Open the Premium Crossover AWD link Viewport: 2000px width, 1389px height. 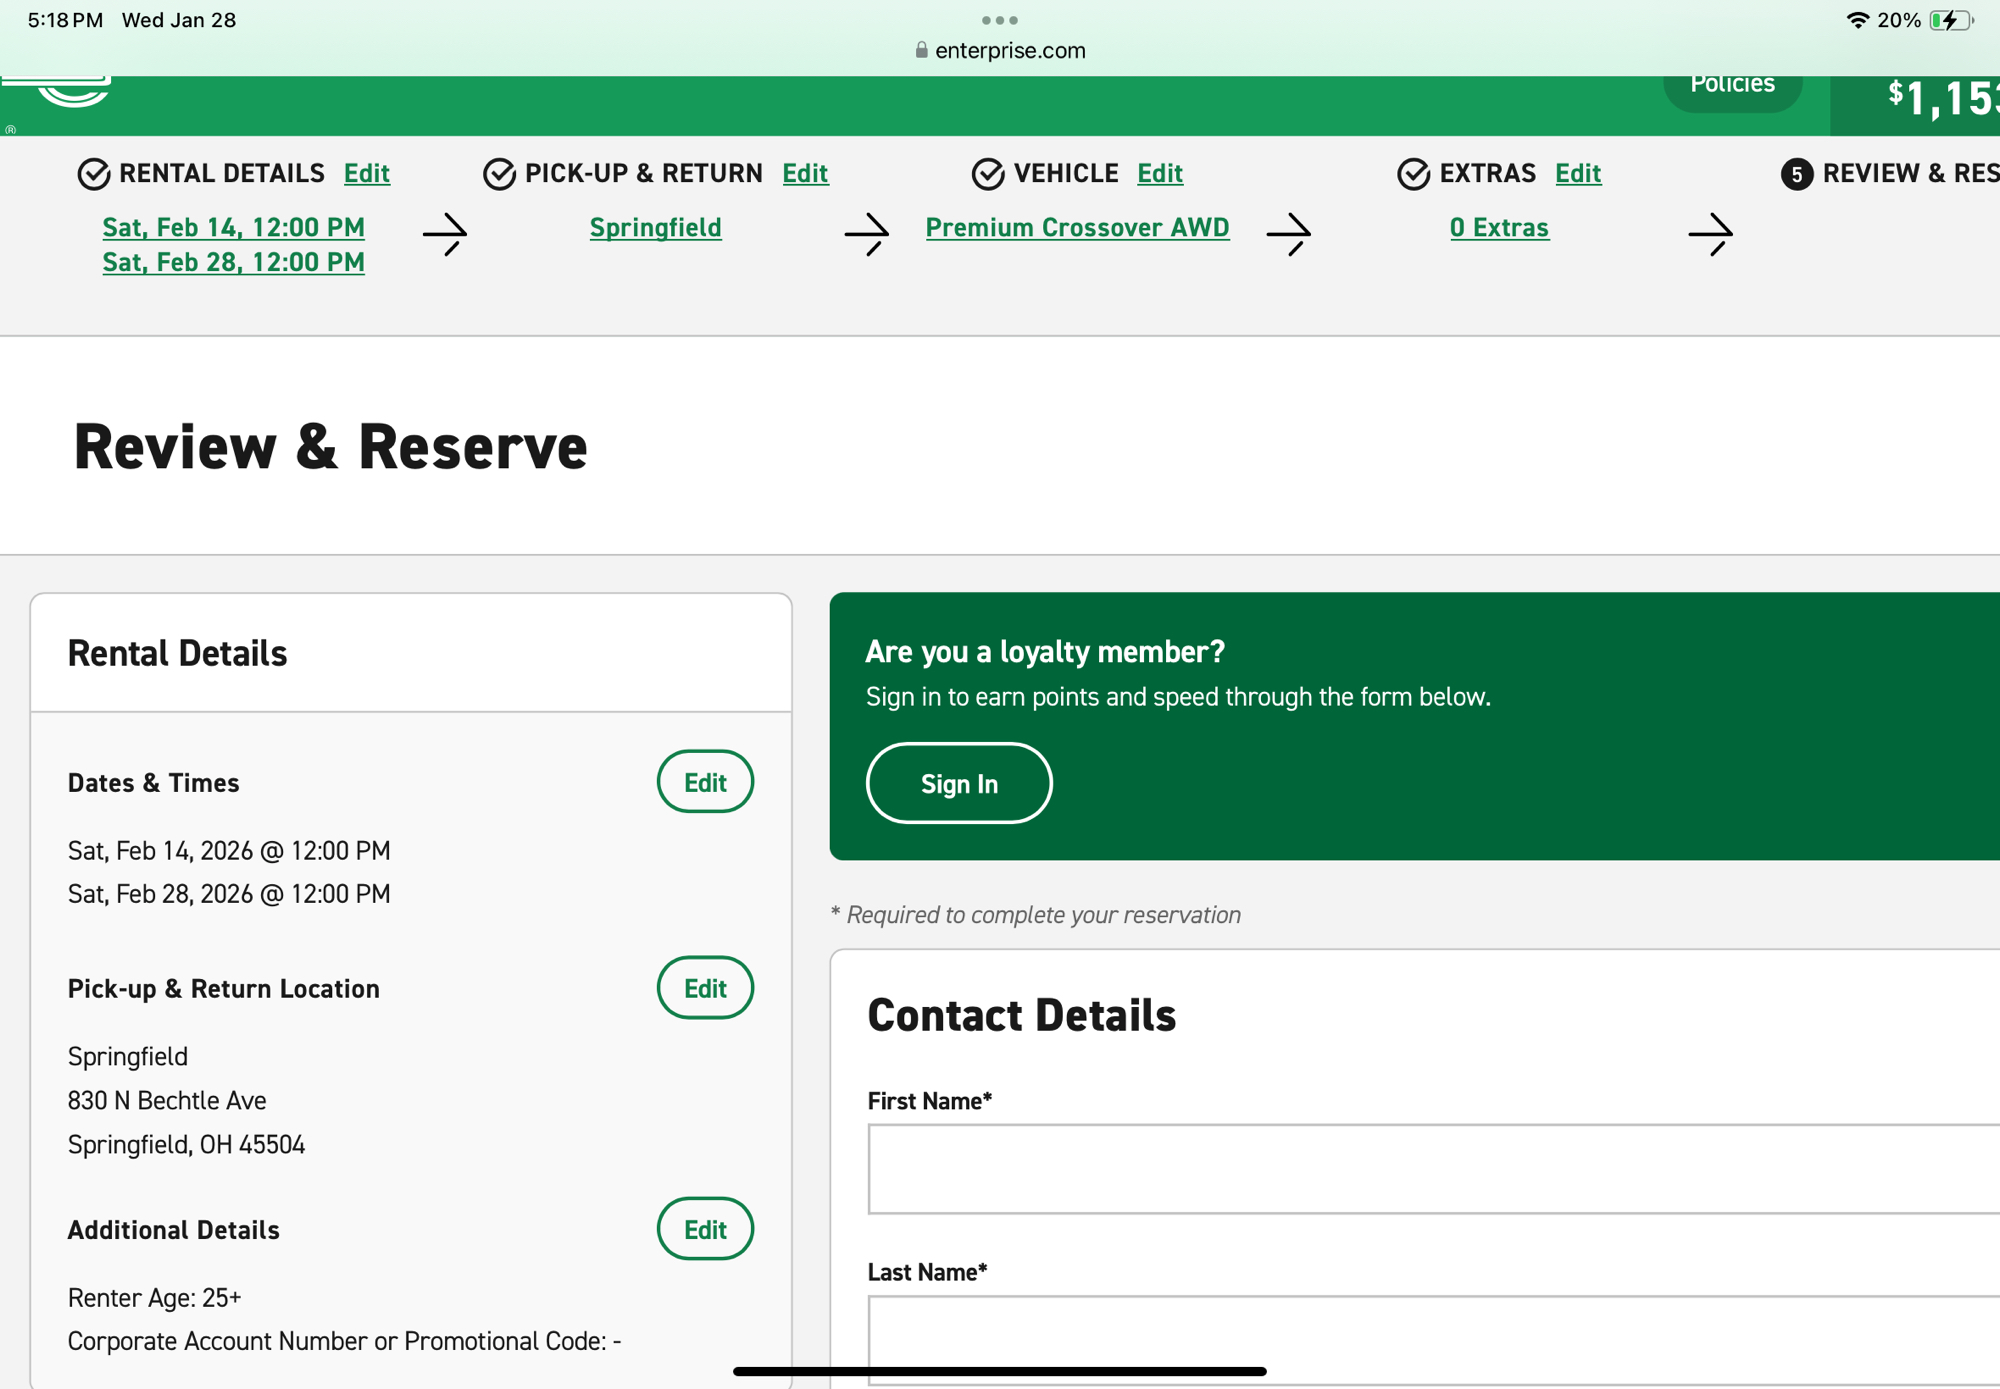click(x=1077, y=227)
